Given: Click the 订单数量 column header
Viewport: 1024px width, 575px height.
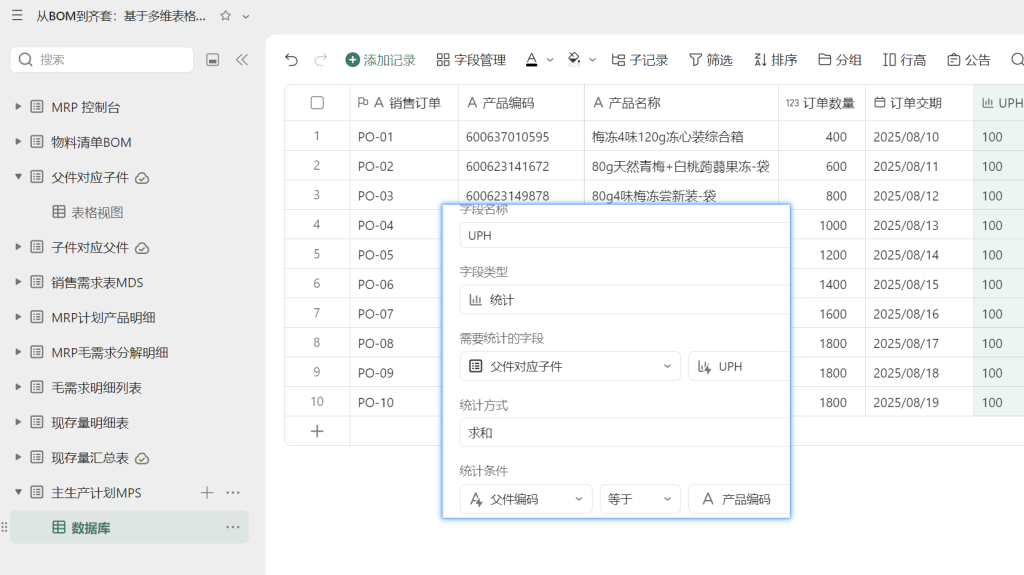Looking at the screenshot, I should pos(822,103).
